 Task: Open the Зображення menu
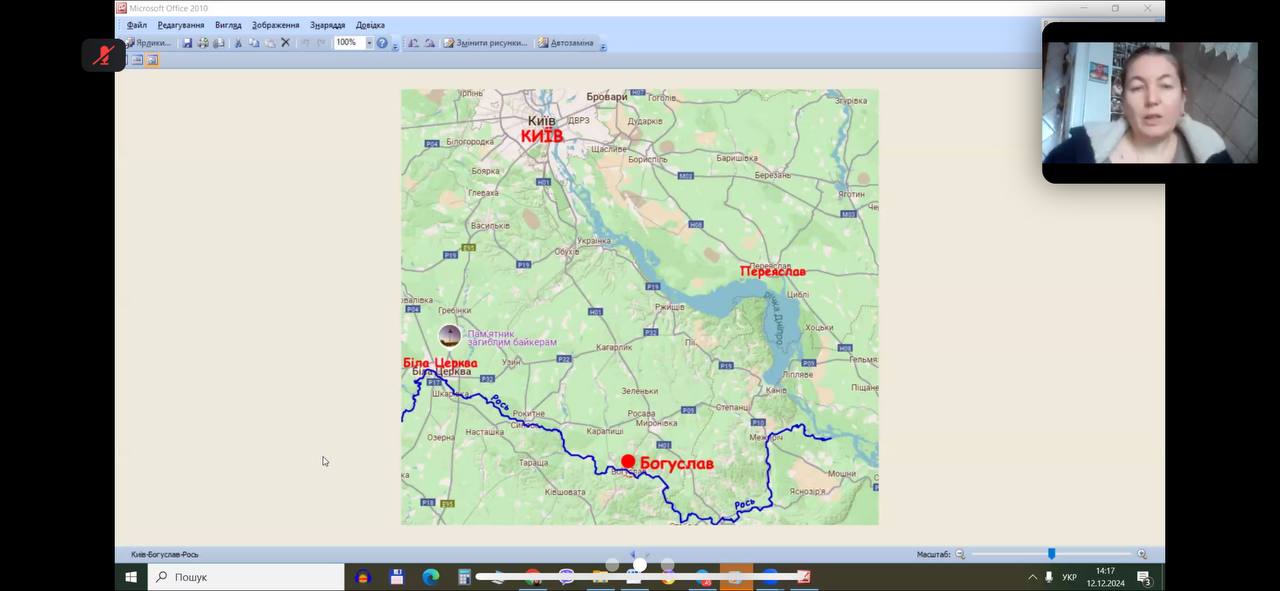tap(275, 25)
